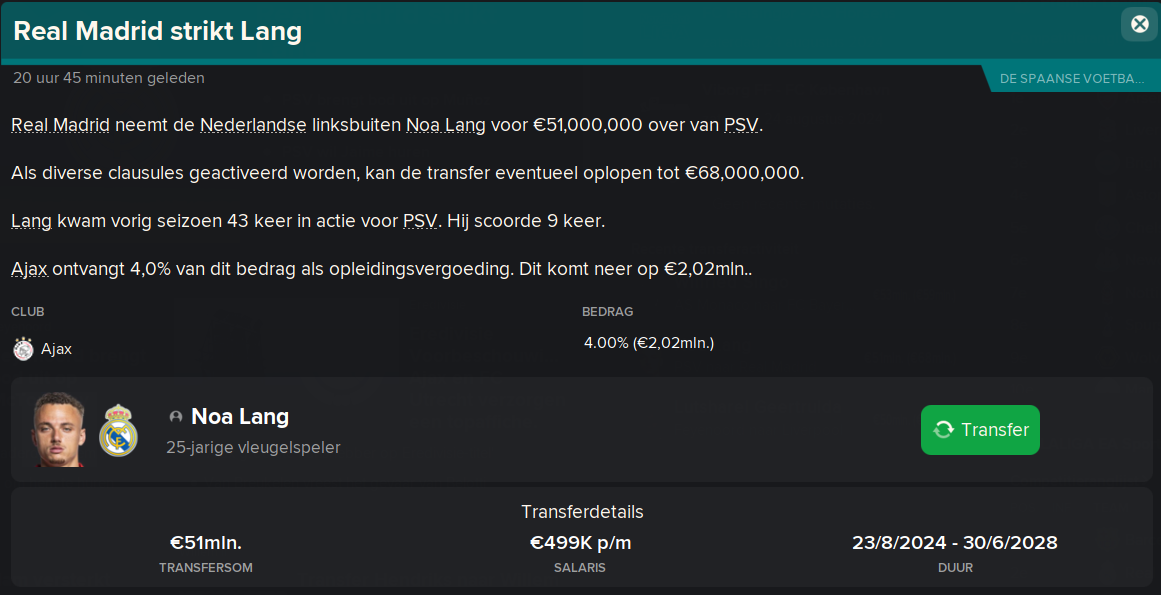Open the Nederlandse nationality link
1161x595 pixels.
(x=253, y=125)
